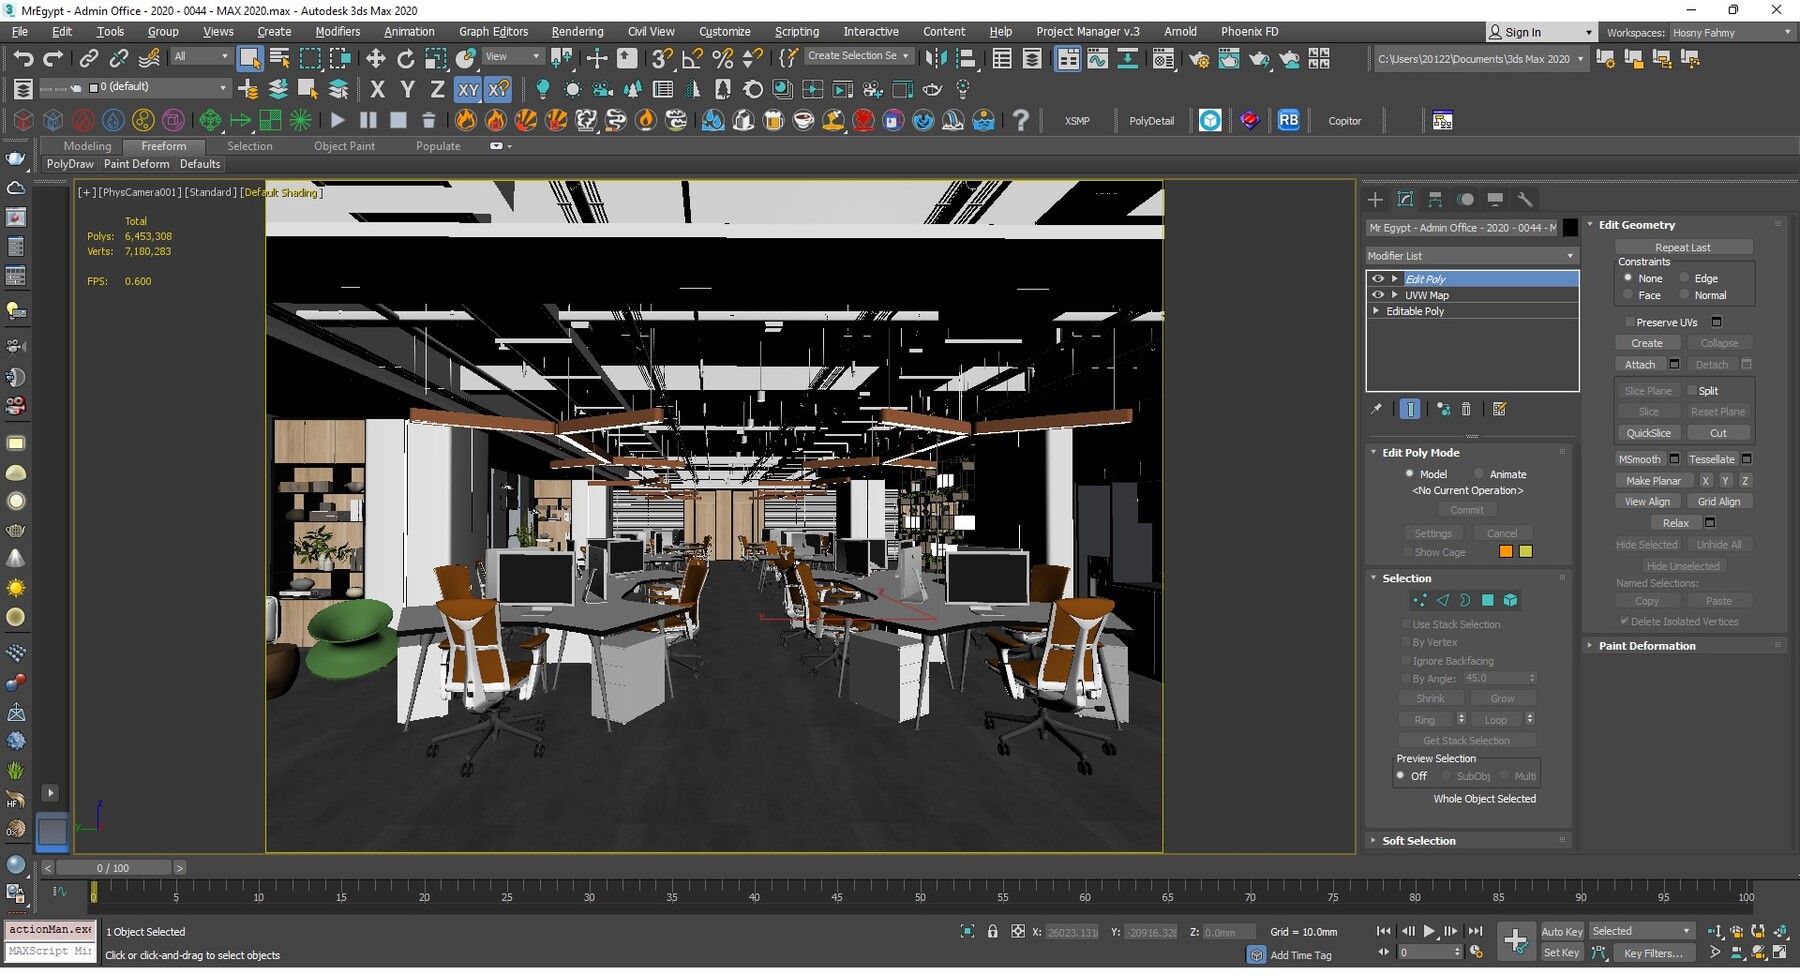The height and width of the screenshot is (975, 1800).
Task: Click the Remove Modifier trash icon
Action: (1467, 409)
